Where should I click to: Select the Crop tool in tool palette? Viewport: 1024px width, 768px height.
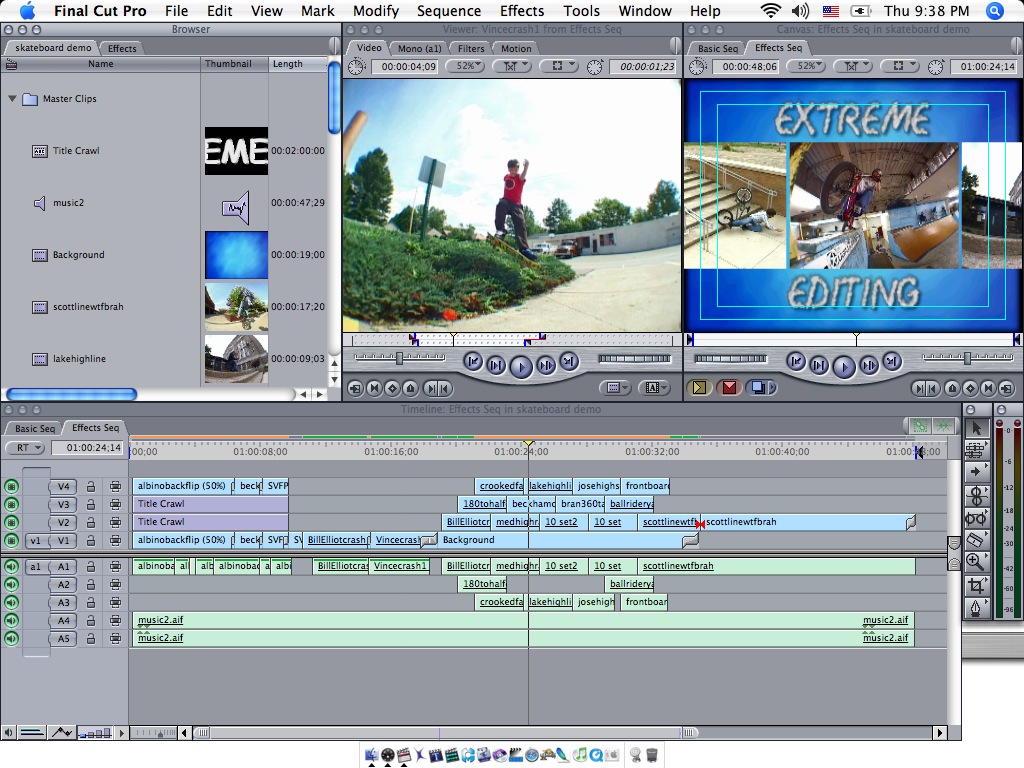976,585
